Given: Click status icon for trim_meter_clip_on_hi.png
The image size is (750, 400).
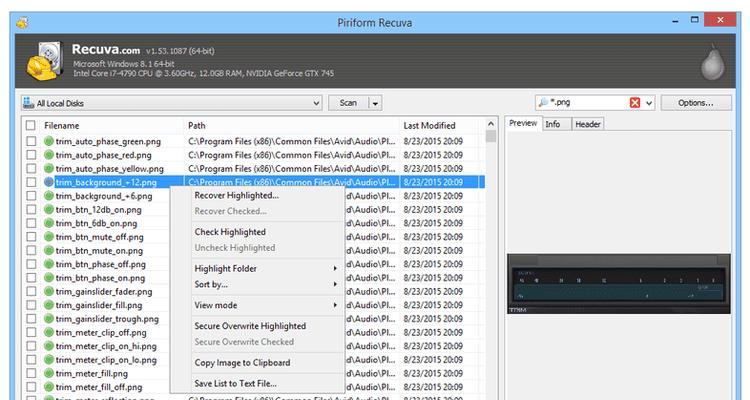Looking at the screenshot, I should pos(48,346).
